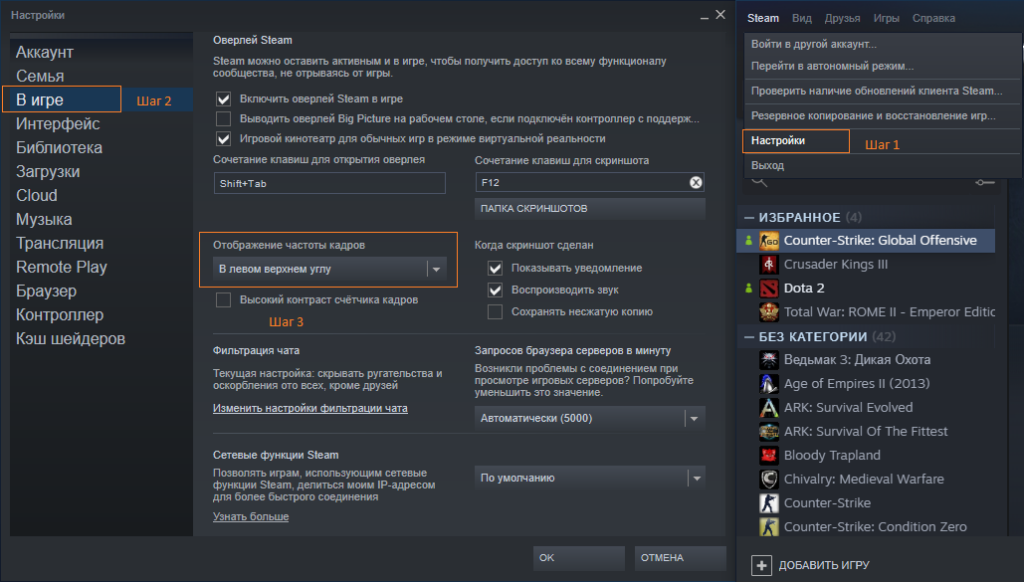The image size is (1024, 582).
Task: Click the Shift+Tab overlay hotkey field
Action: [329, 184]
